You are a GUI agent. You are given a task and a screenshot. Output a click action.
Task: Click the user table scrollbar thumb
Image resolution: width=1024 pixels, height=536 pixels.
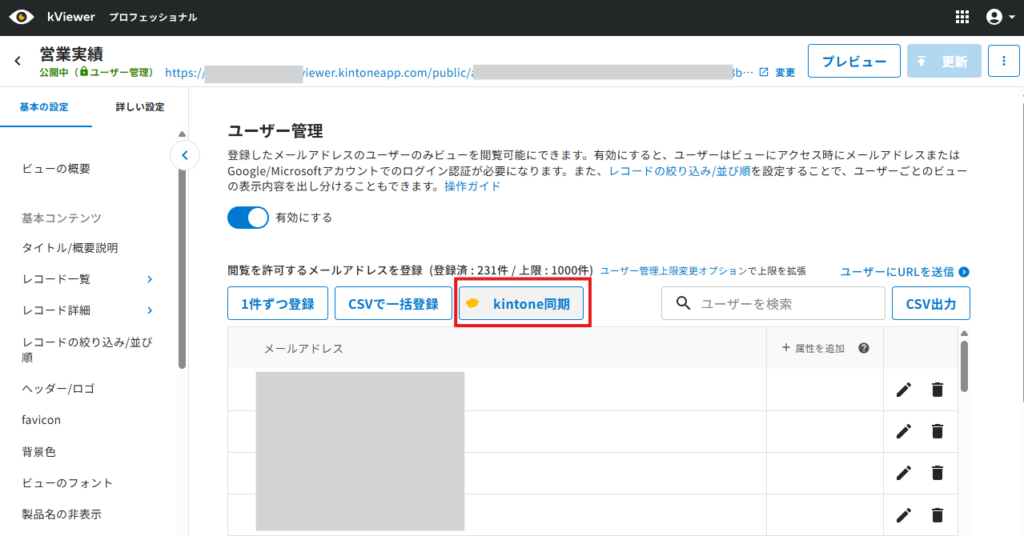click(964, 366)
